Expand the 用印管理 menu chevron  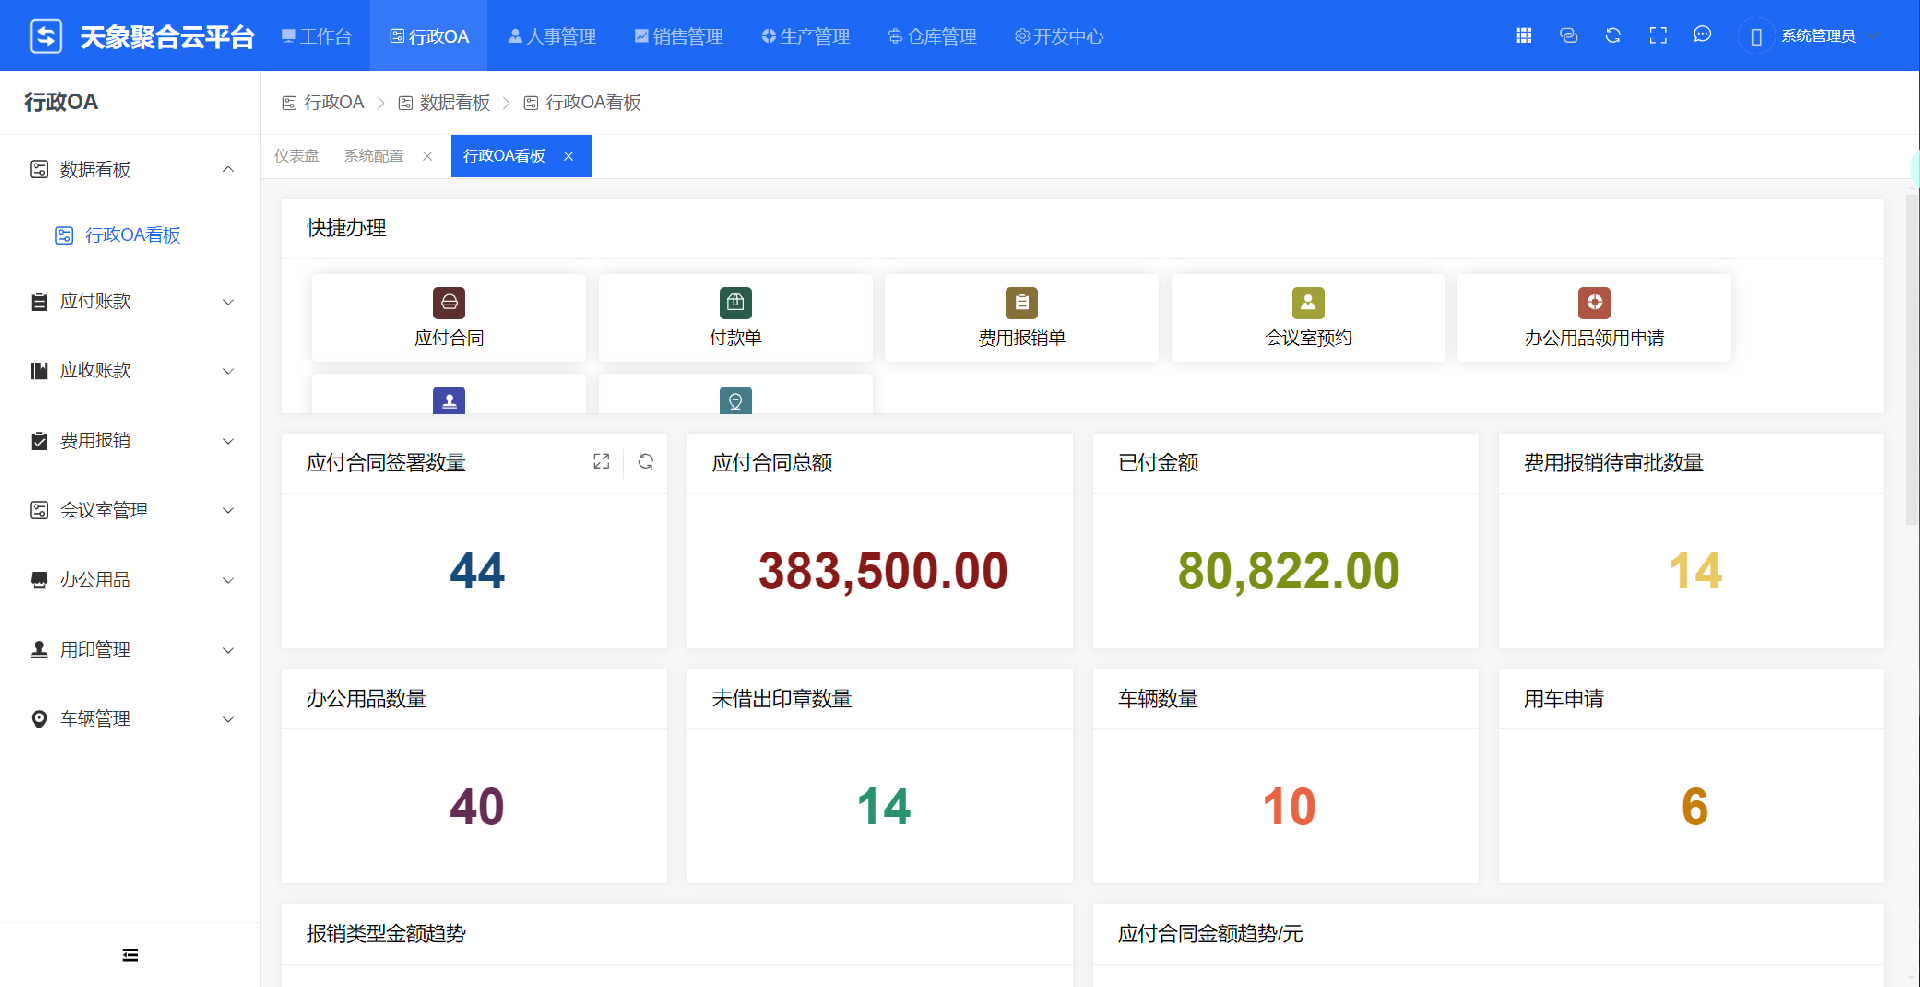tap(228, 650)
